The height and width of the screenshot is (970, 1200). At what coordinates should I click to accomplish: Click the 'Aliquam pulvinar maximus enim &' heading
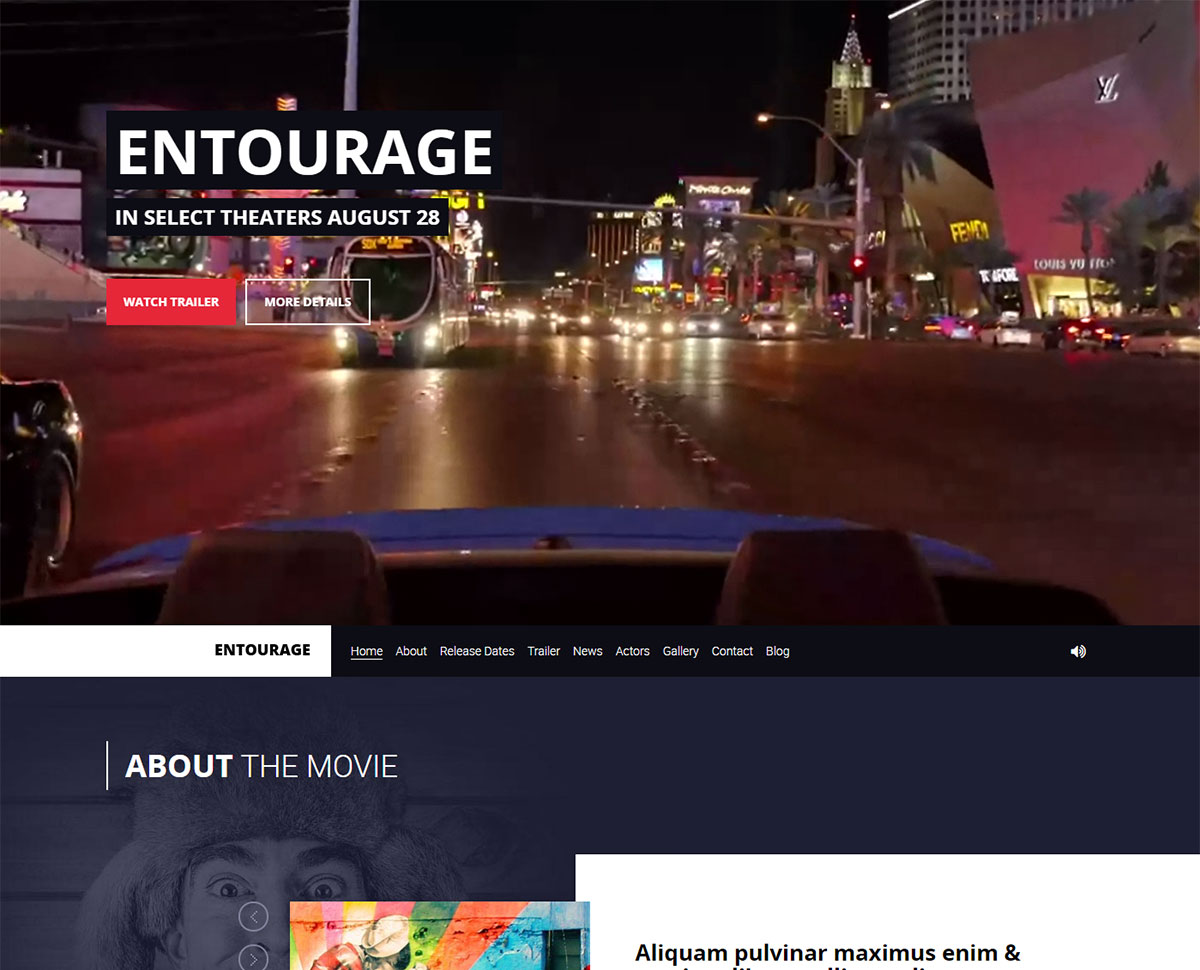click(828, 953)
